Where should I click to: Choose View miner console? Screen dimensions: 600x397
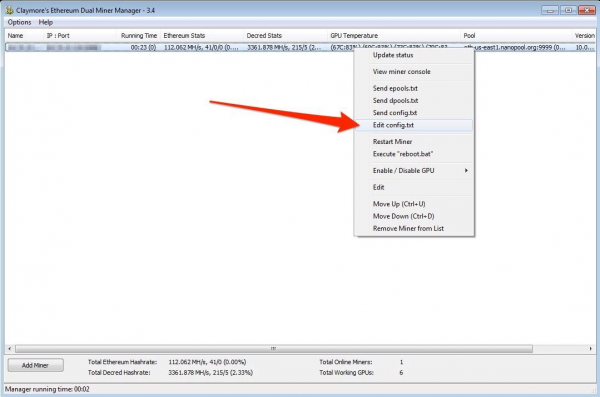(x=401, y=72)
